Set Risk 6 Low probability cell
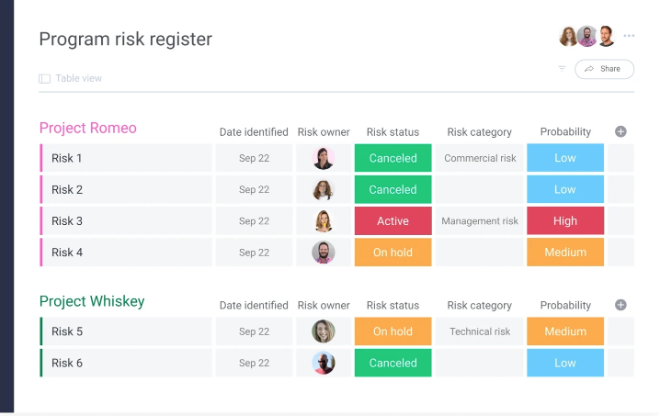This screenshot has height=416, width=659. pos(565,363)
